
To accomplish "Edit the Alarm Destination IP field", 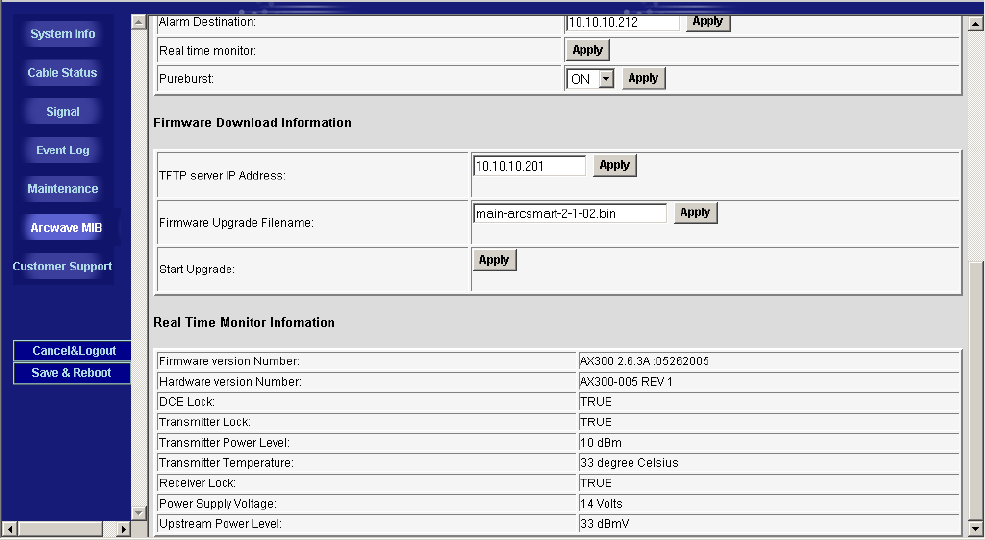I will click(623, 23).
